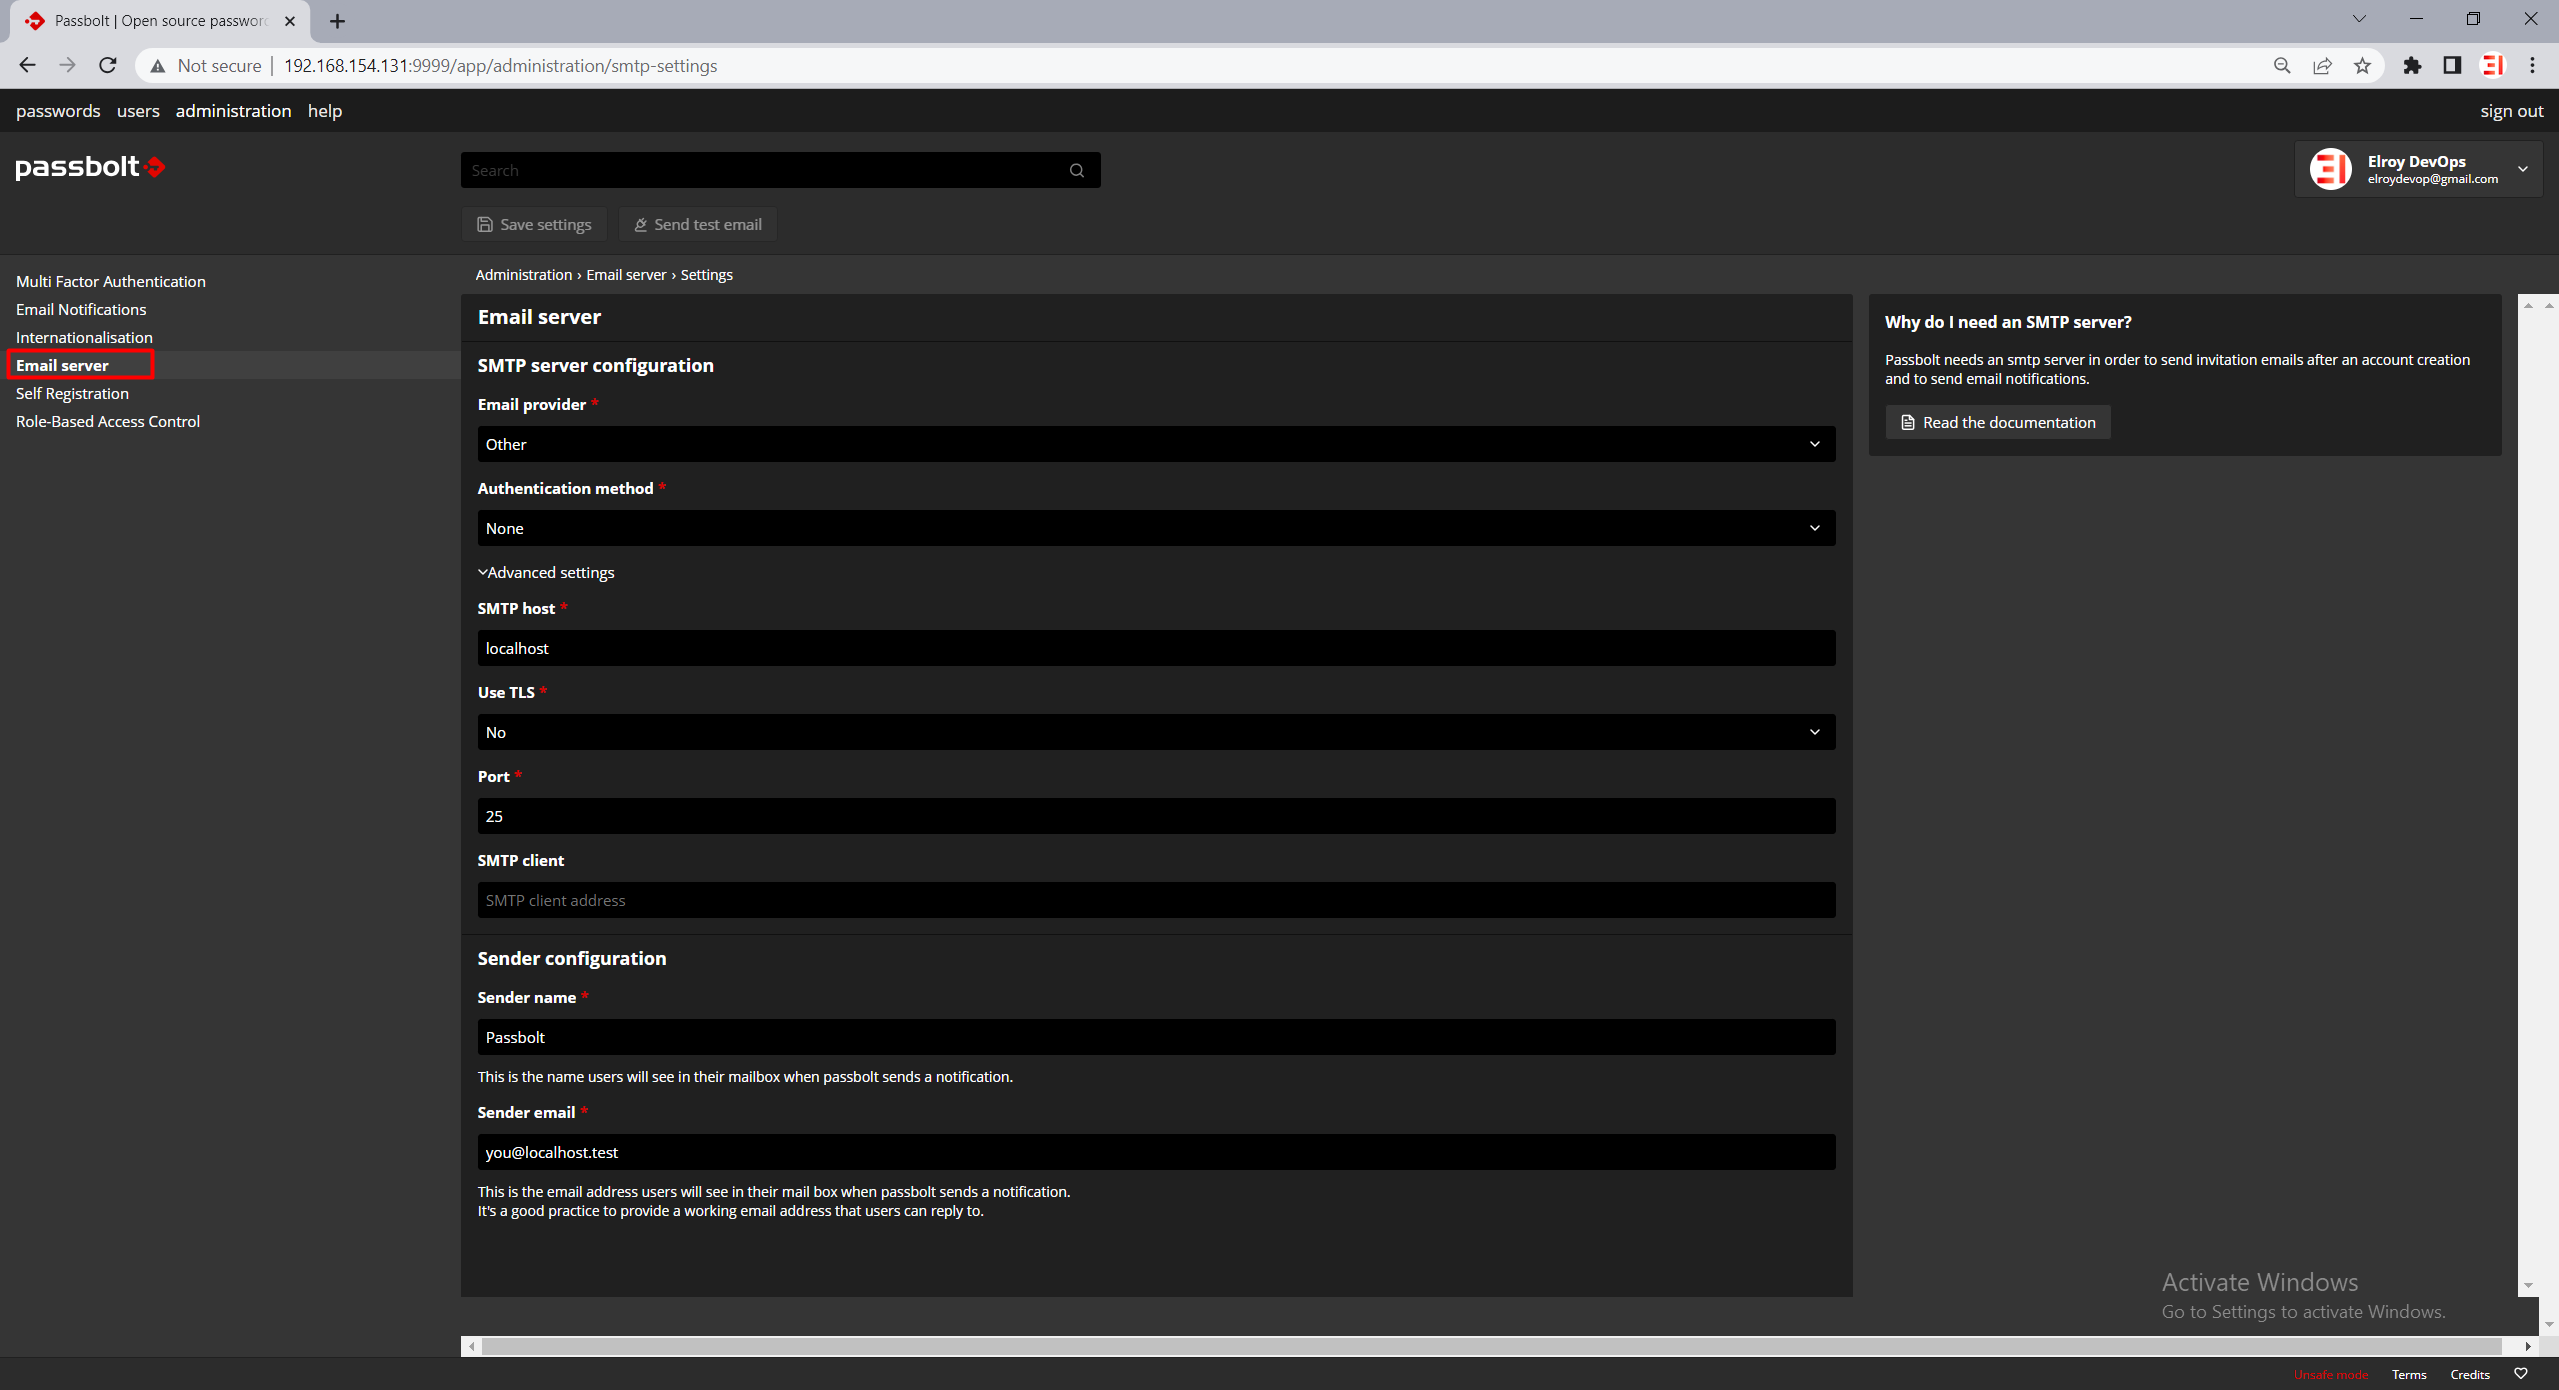Open the Chrome three-dot menu

2533,66
